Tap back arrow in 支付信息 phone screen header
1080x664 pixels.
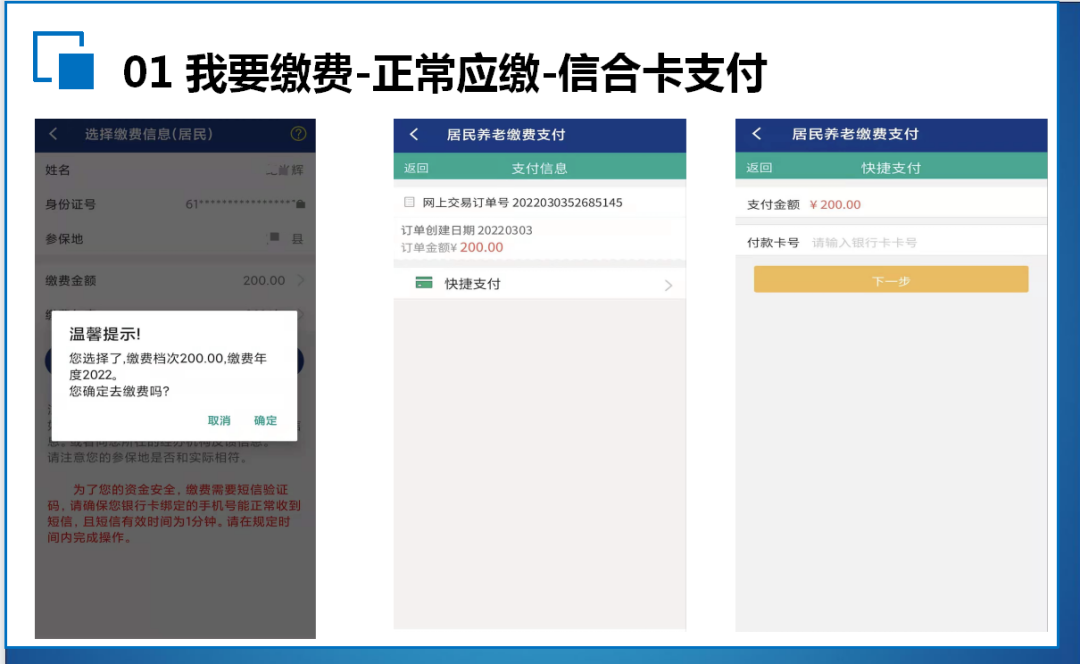pos(413,134)
